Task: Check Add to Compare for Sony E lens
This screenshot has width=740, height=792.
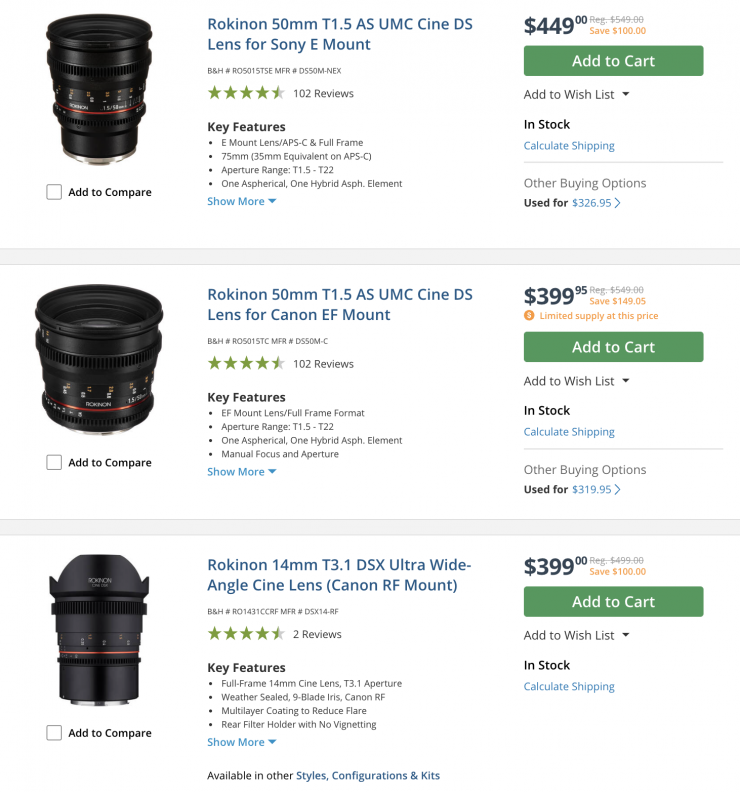Action: click(54, 192)
